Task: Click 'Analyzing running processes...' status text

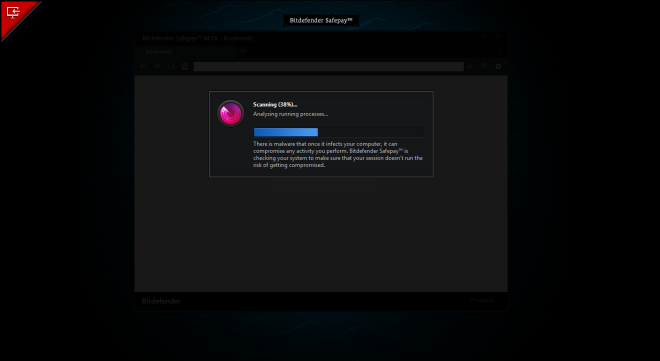Action: [x=290, y=114]
